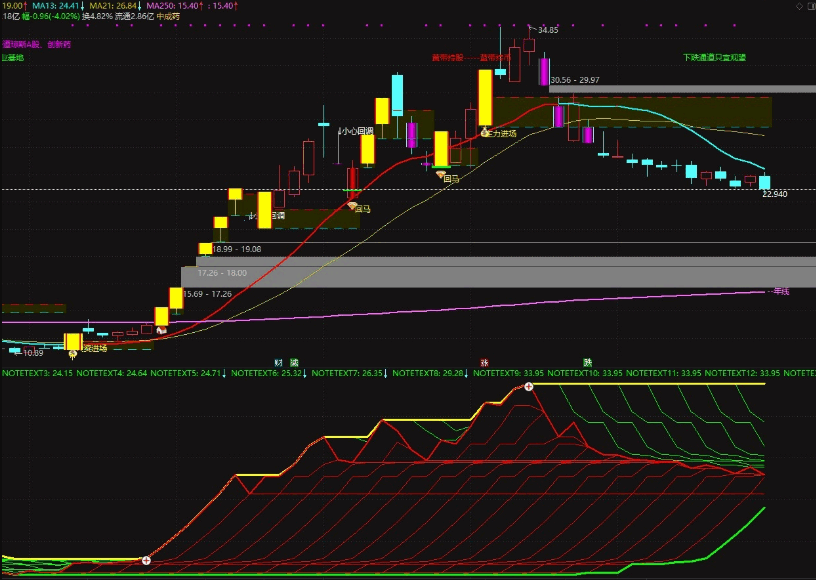Screen dimensions: 816x580
Task: Click the 30.56 - 29.97 gap label
Action: click(x=575, y=80)
